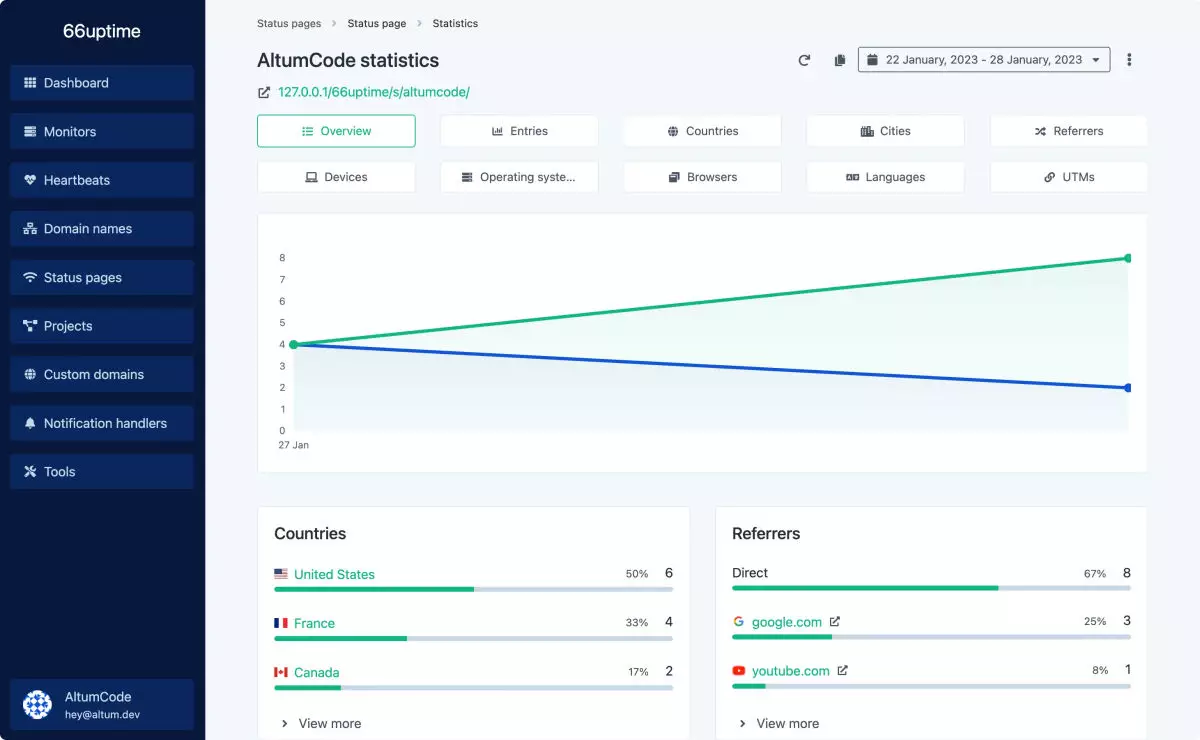Go to Dashboard in sidebar

click(102, 83)
